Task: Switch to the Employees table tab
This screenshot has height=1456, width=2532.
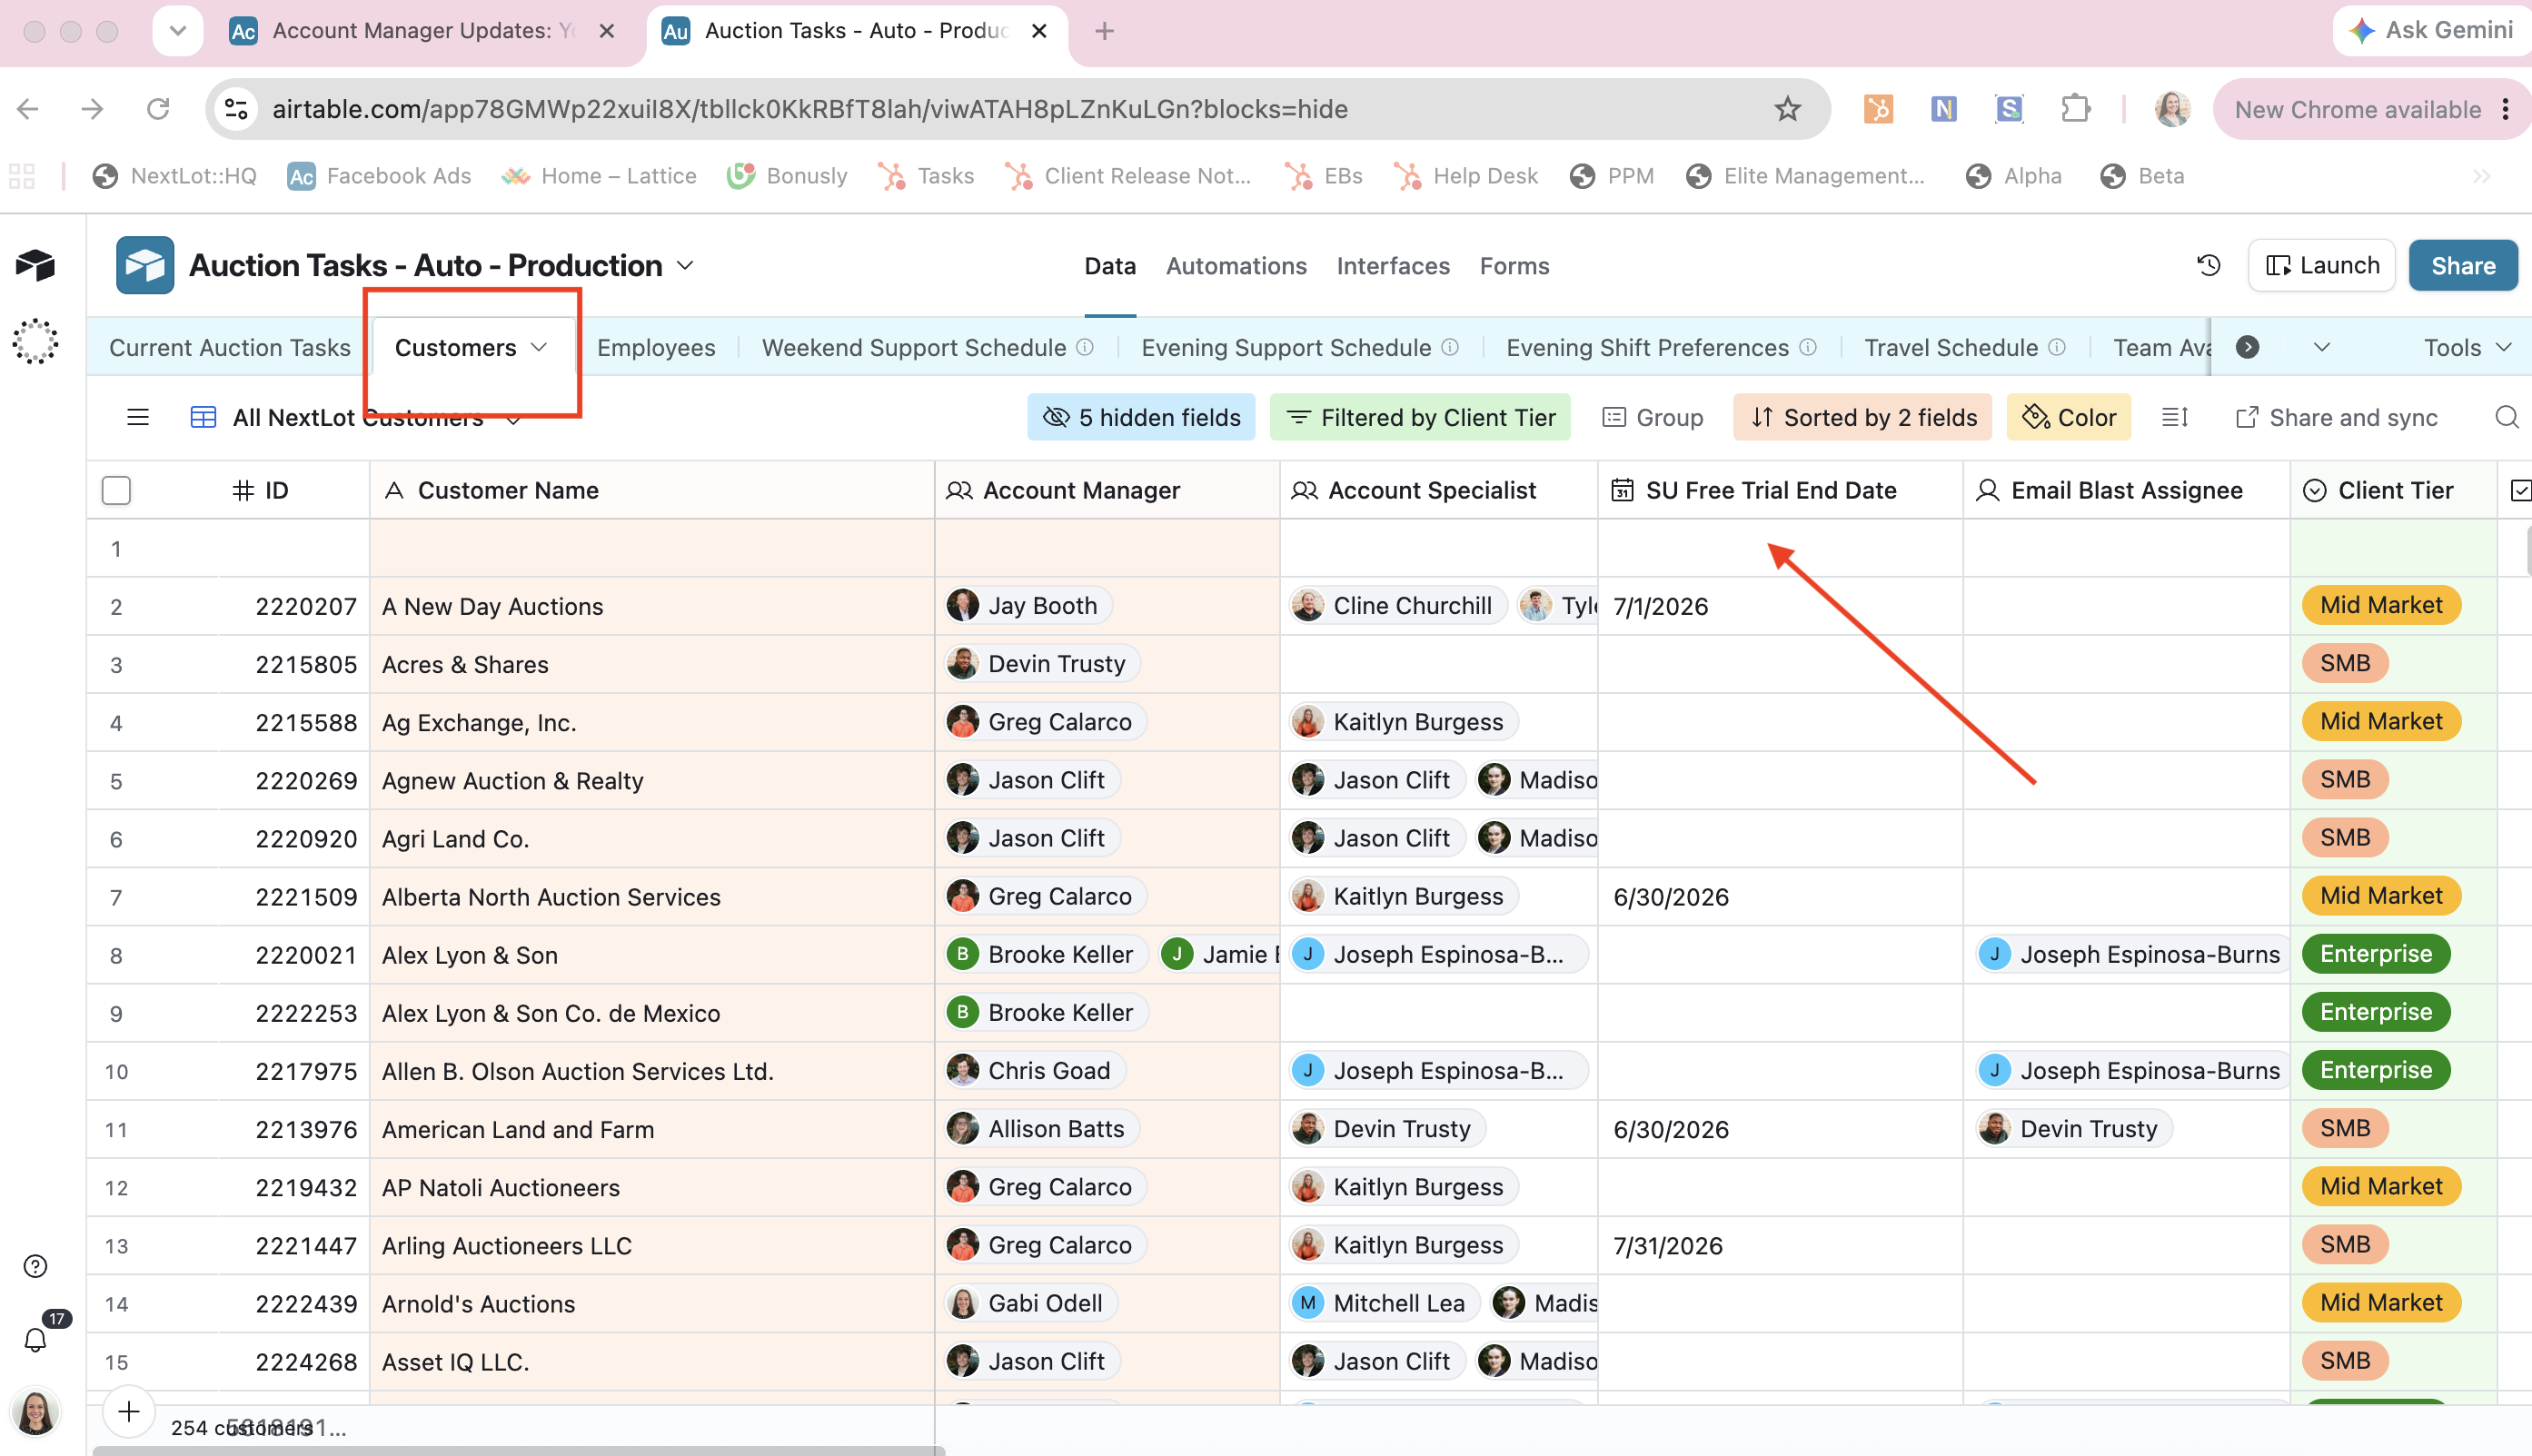Action: pyautogui.click(x=656, y=347)
